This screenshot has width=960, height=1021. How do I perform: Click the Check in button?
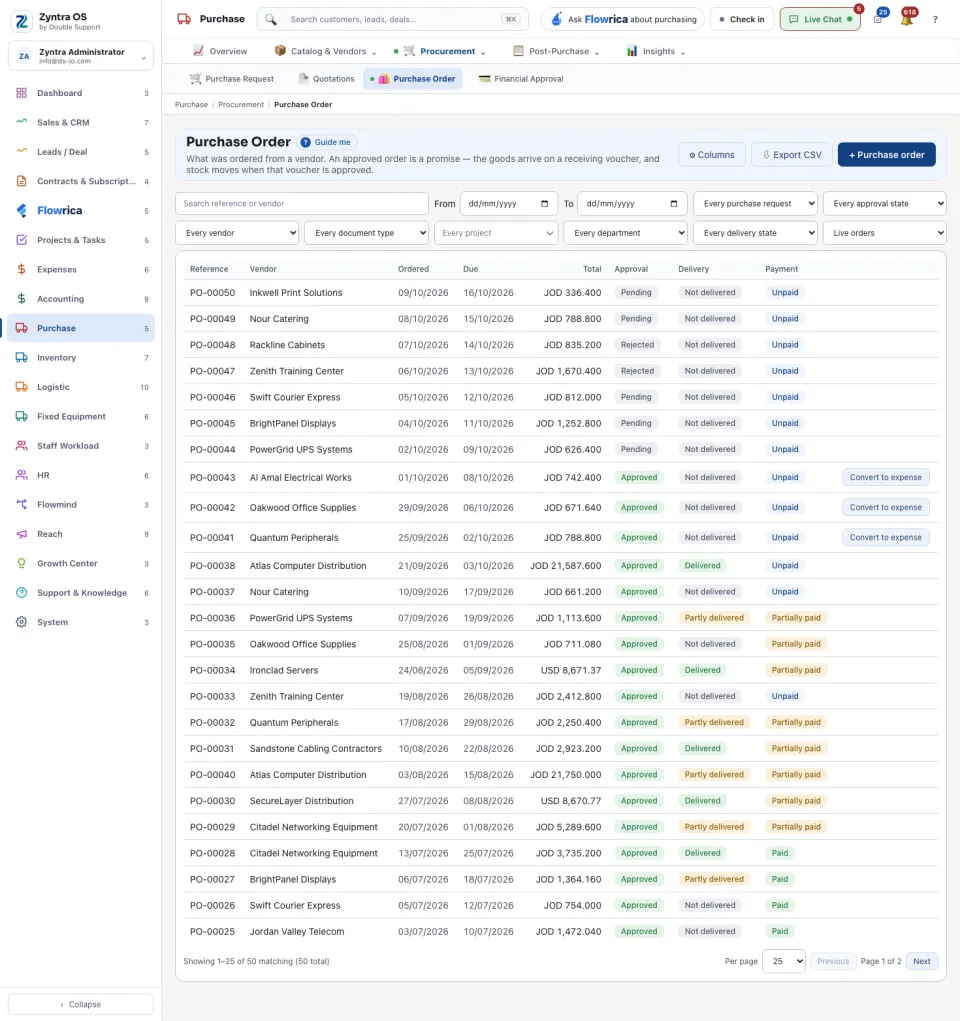tap(742, 20)
